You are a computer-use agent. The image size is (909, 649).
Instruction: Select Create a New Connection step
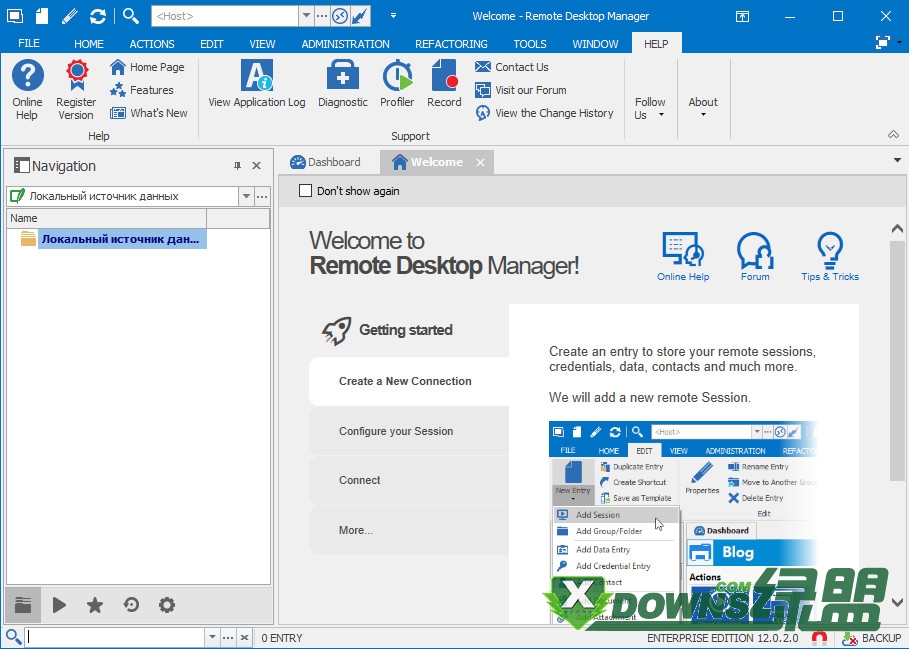pos(409,381)
